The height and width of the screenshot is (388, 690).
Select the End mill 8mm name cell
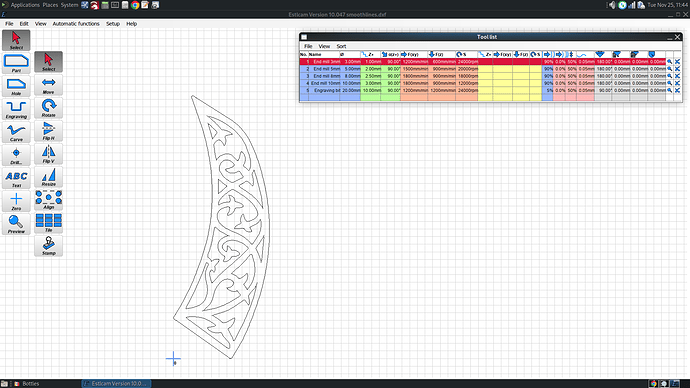click(x=324, y=76)
